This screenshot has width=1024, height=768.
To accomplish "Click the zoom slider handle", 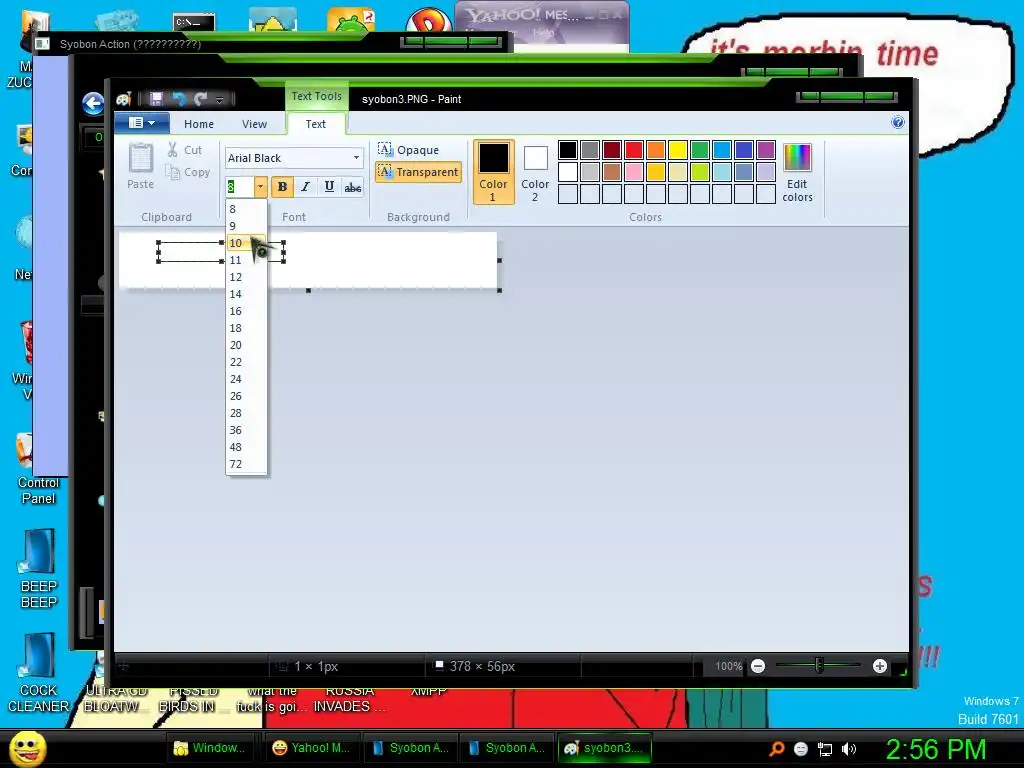I will 819,665.
